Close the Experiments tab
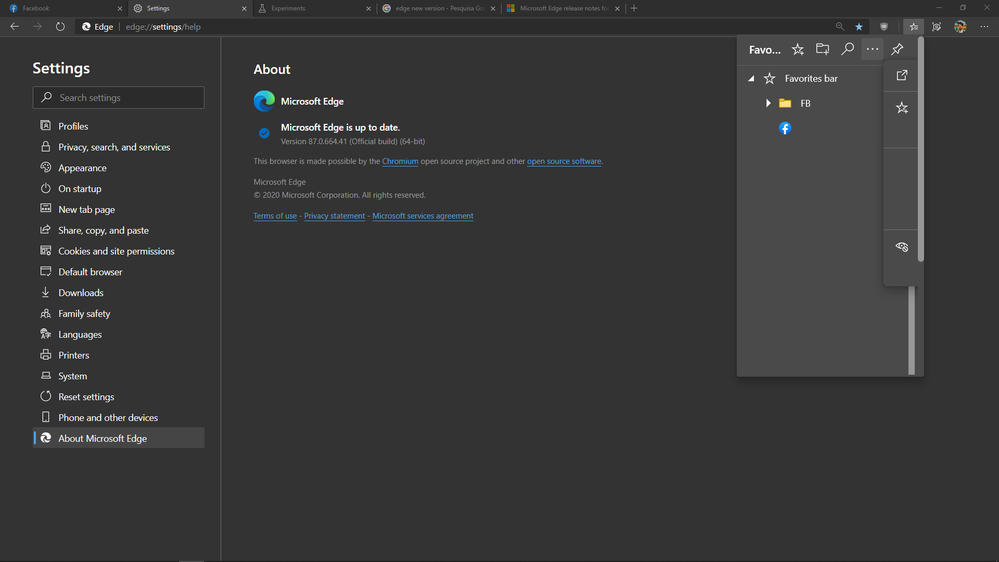The height and width of the screenshot is (562, 999). pyautogui.click(x=368, y=8)
